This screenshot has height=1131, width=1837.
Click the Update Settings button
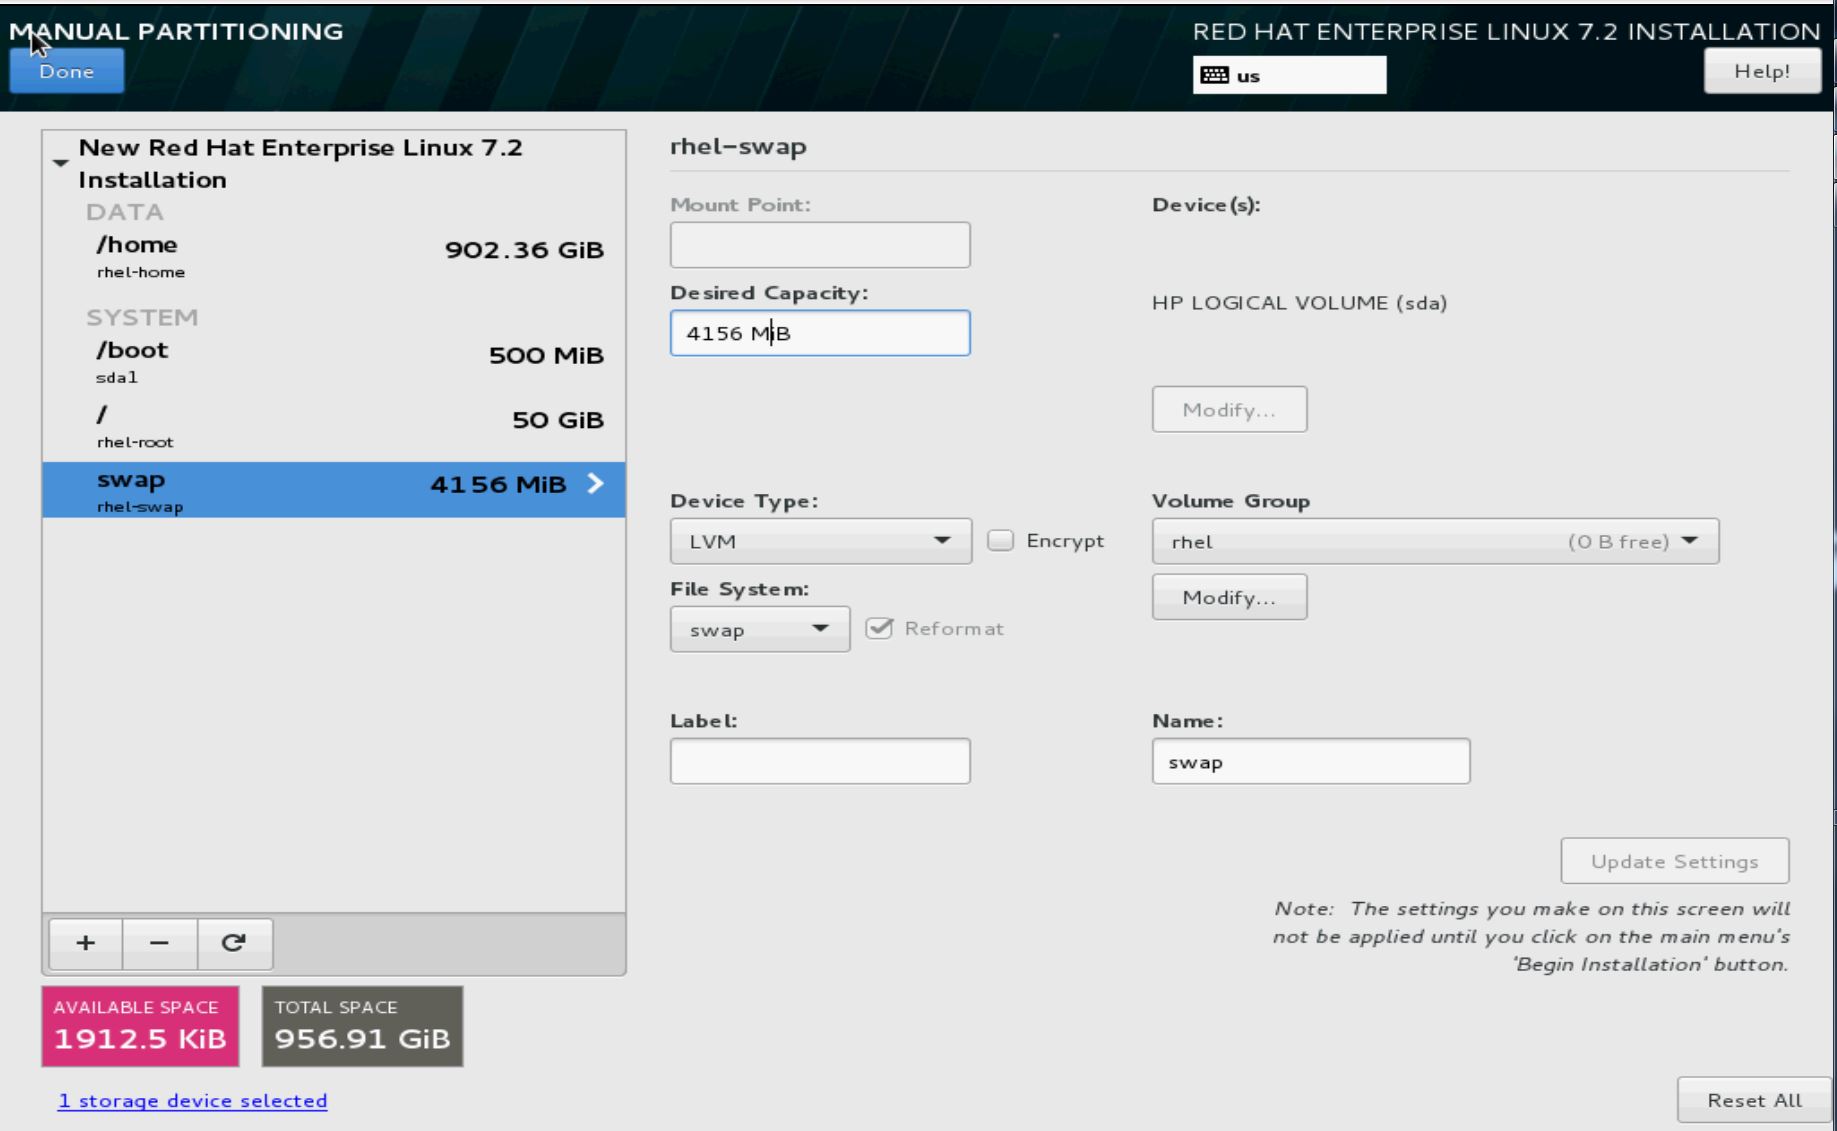pos(1674,861)
